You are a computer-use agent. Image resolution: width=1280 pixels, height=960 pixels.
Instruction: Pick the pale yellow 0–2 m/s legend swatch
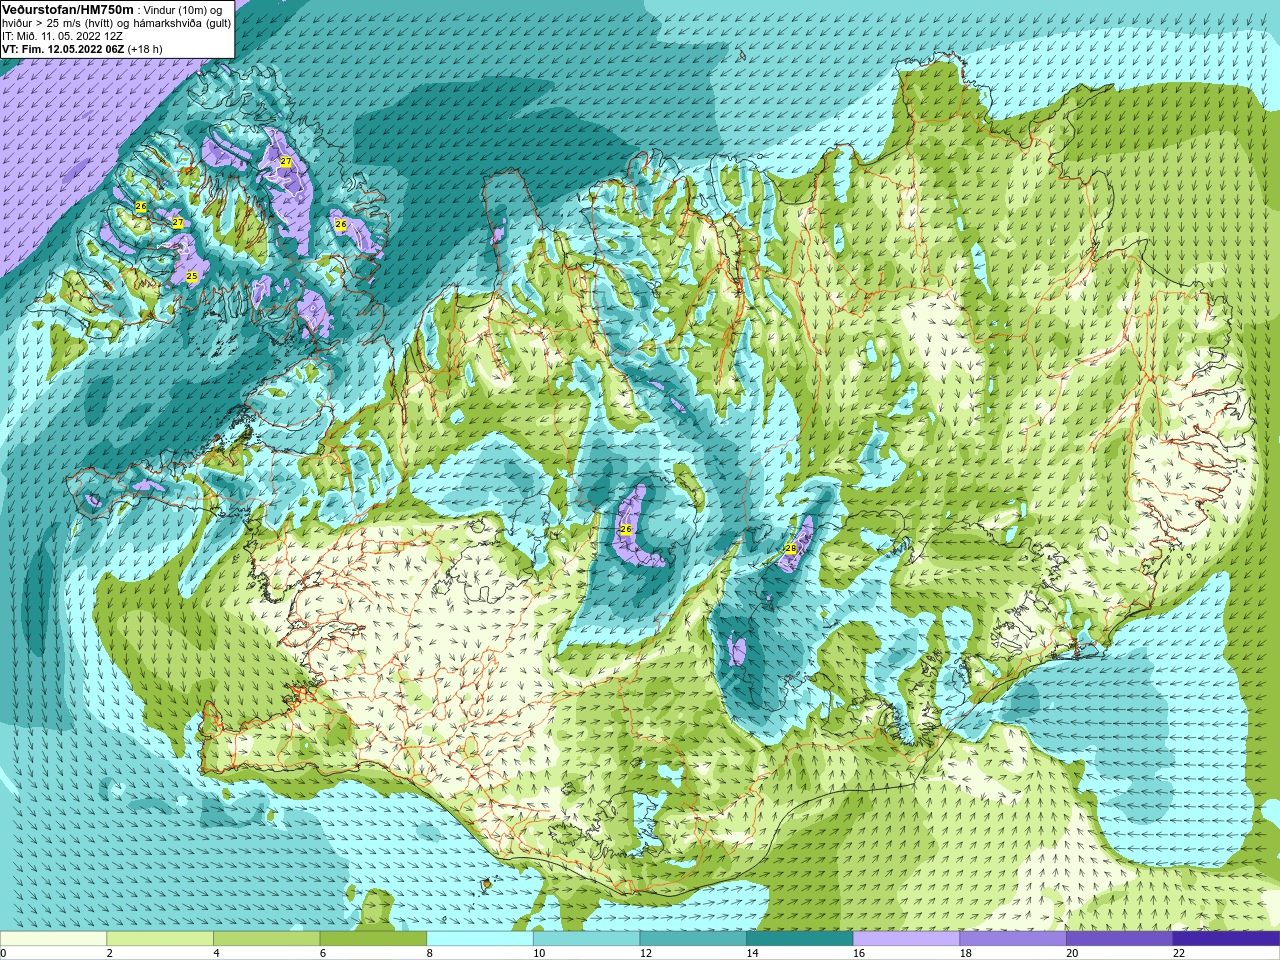pyautogui.click(x=53, y=939)
